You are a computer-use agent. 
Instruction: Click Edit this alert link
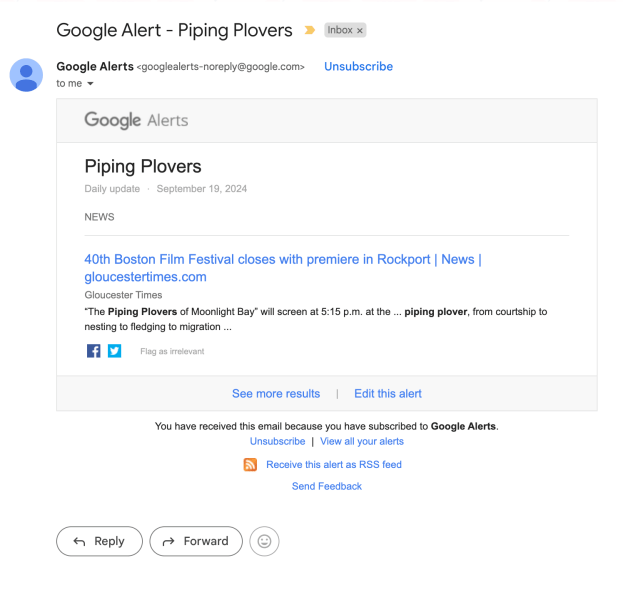[x=388, y=393]
